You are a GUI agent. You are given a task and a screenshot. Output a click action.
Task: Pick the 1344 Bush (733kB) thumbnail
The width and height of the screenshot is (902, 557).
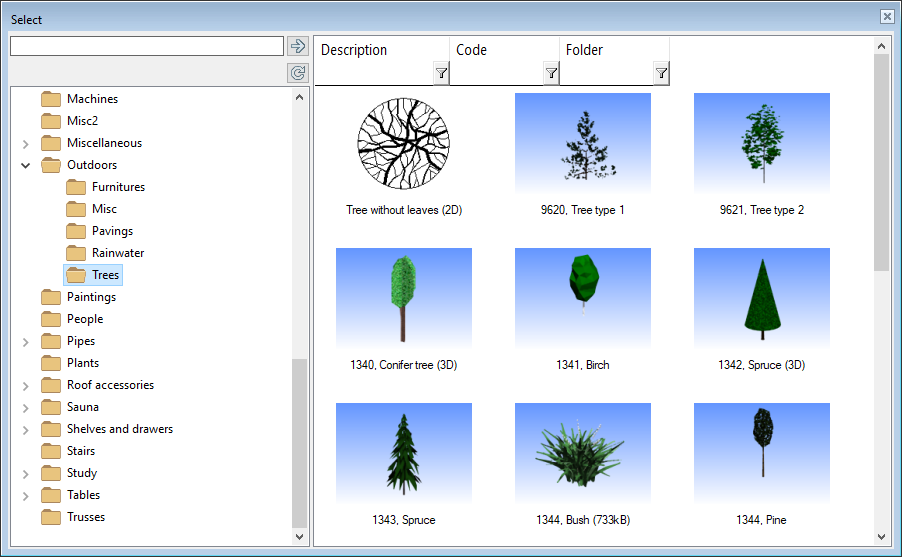[582, 452]
